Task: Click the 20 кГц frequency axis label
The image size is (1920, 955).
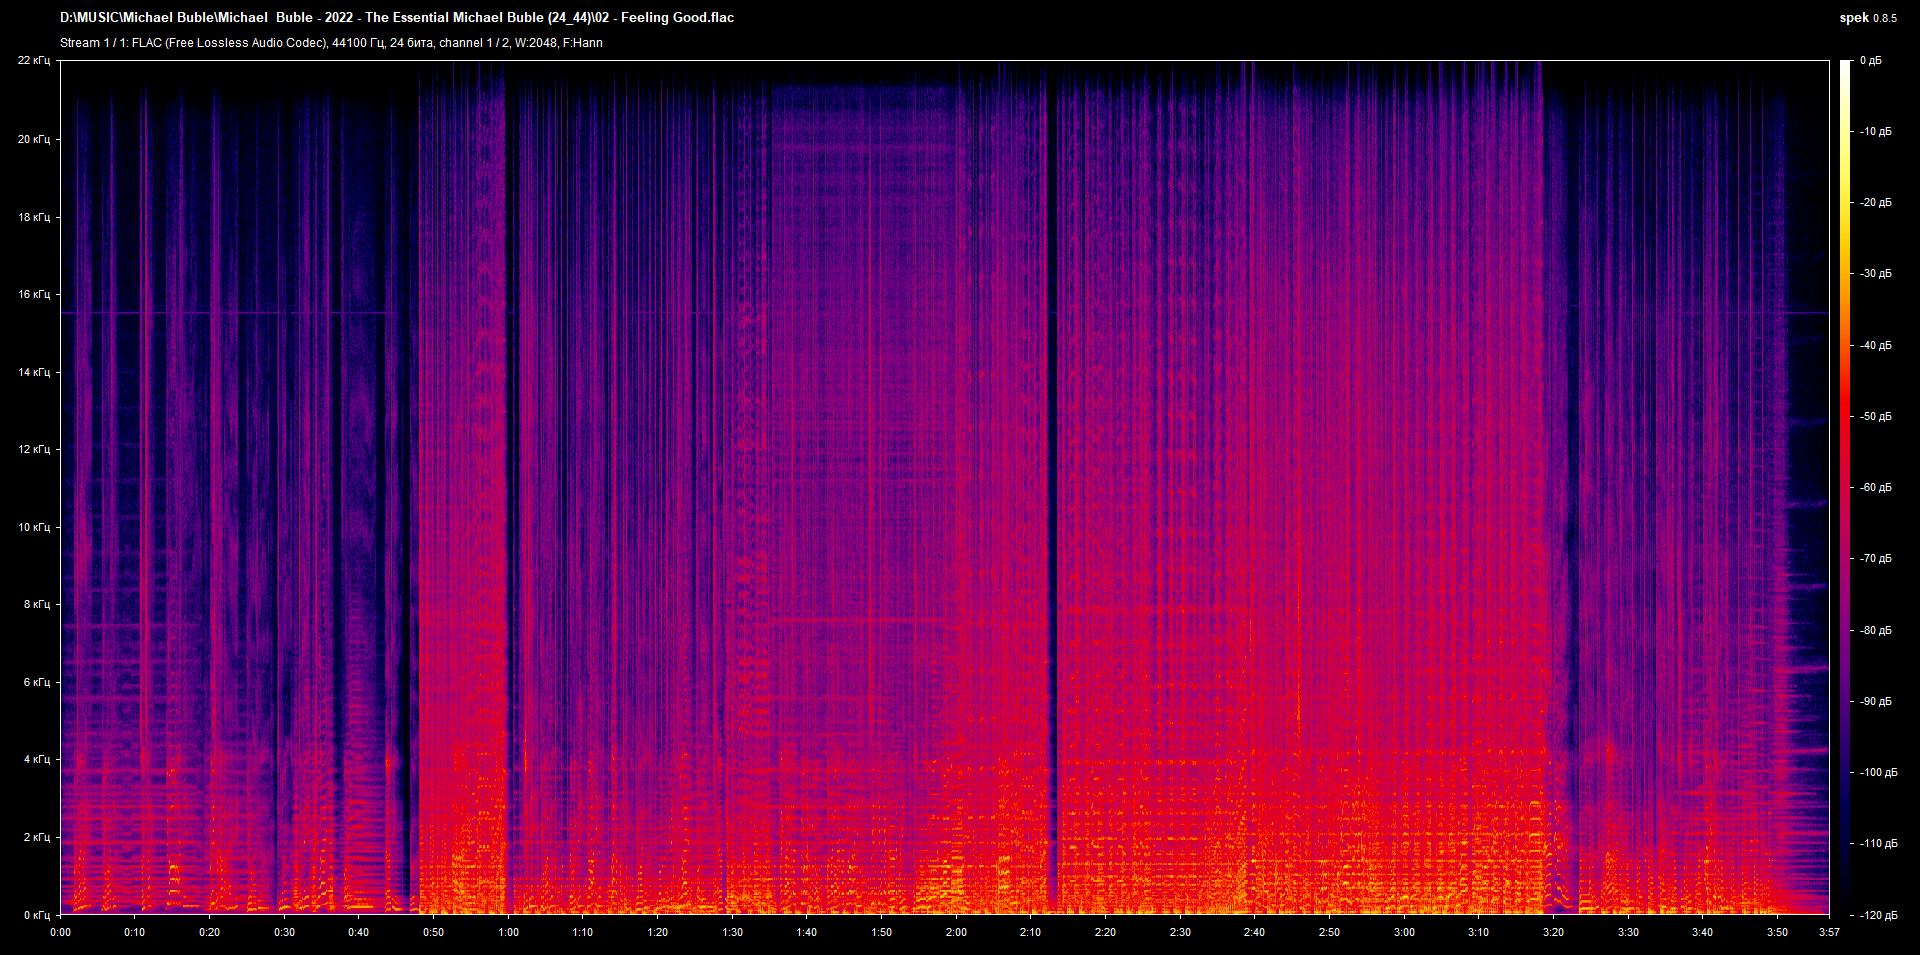Action: coord(34,139)
